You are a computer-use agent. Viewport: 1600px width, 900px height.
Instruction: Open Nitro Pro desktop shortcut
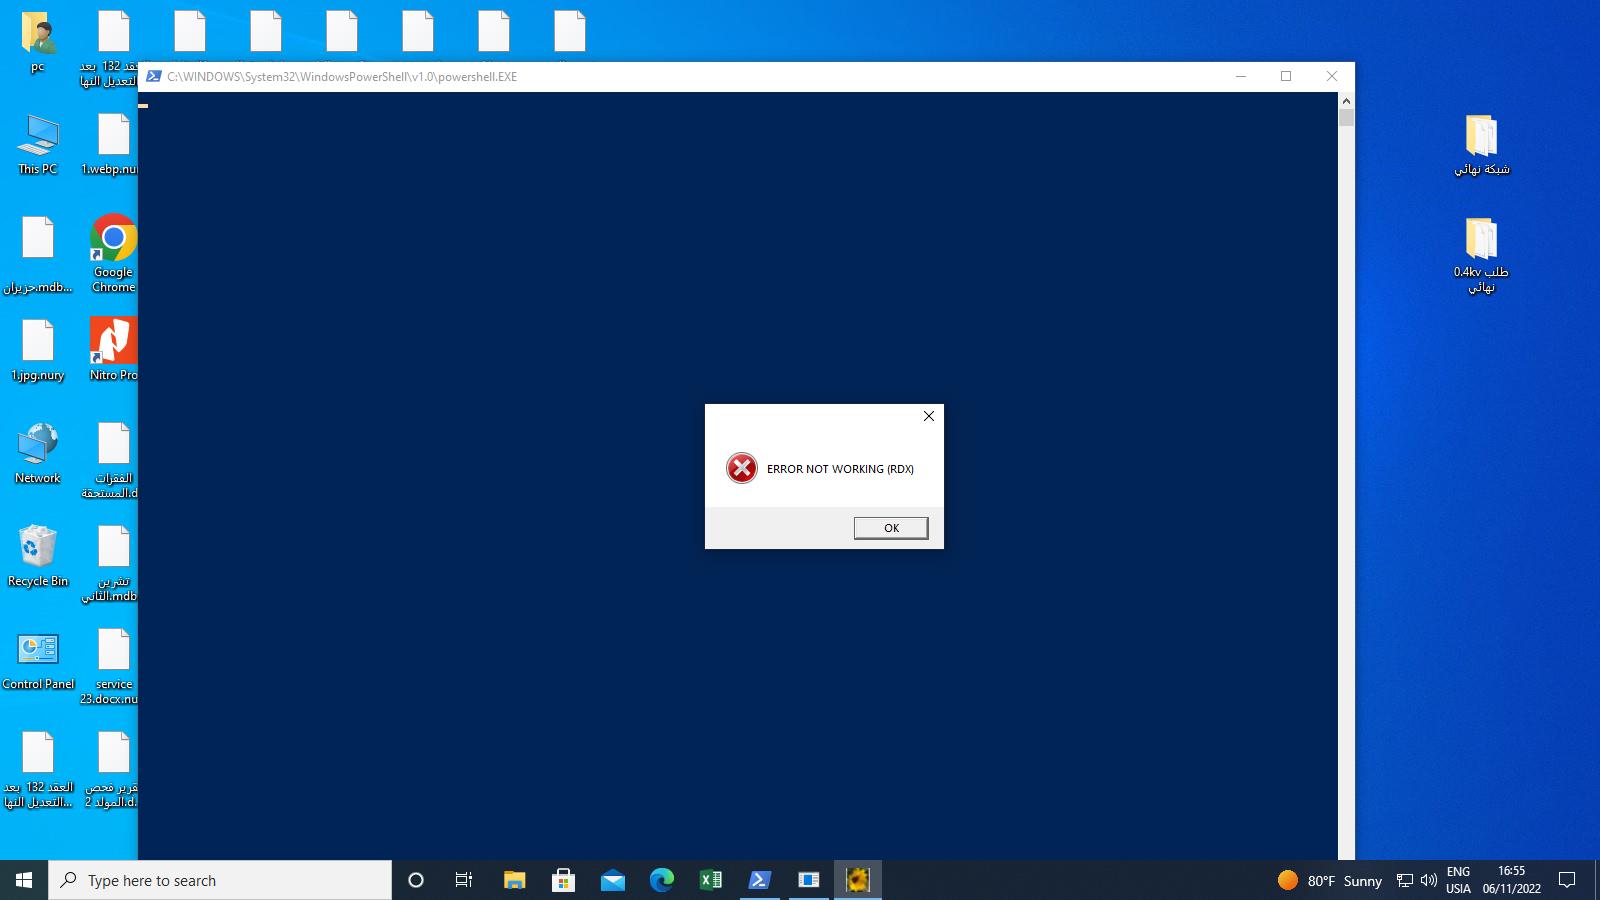pyautogui.click(x=113, y=342)
